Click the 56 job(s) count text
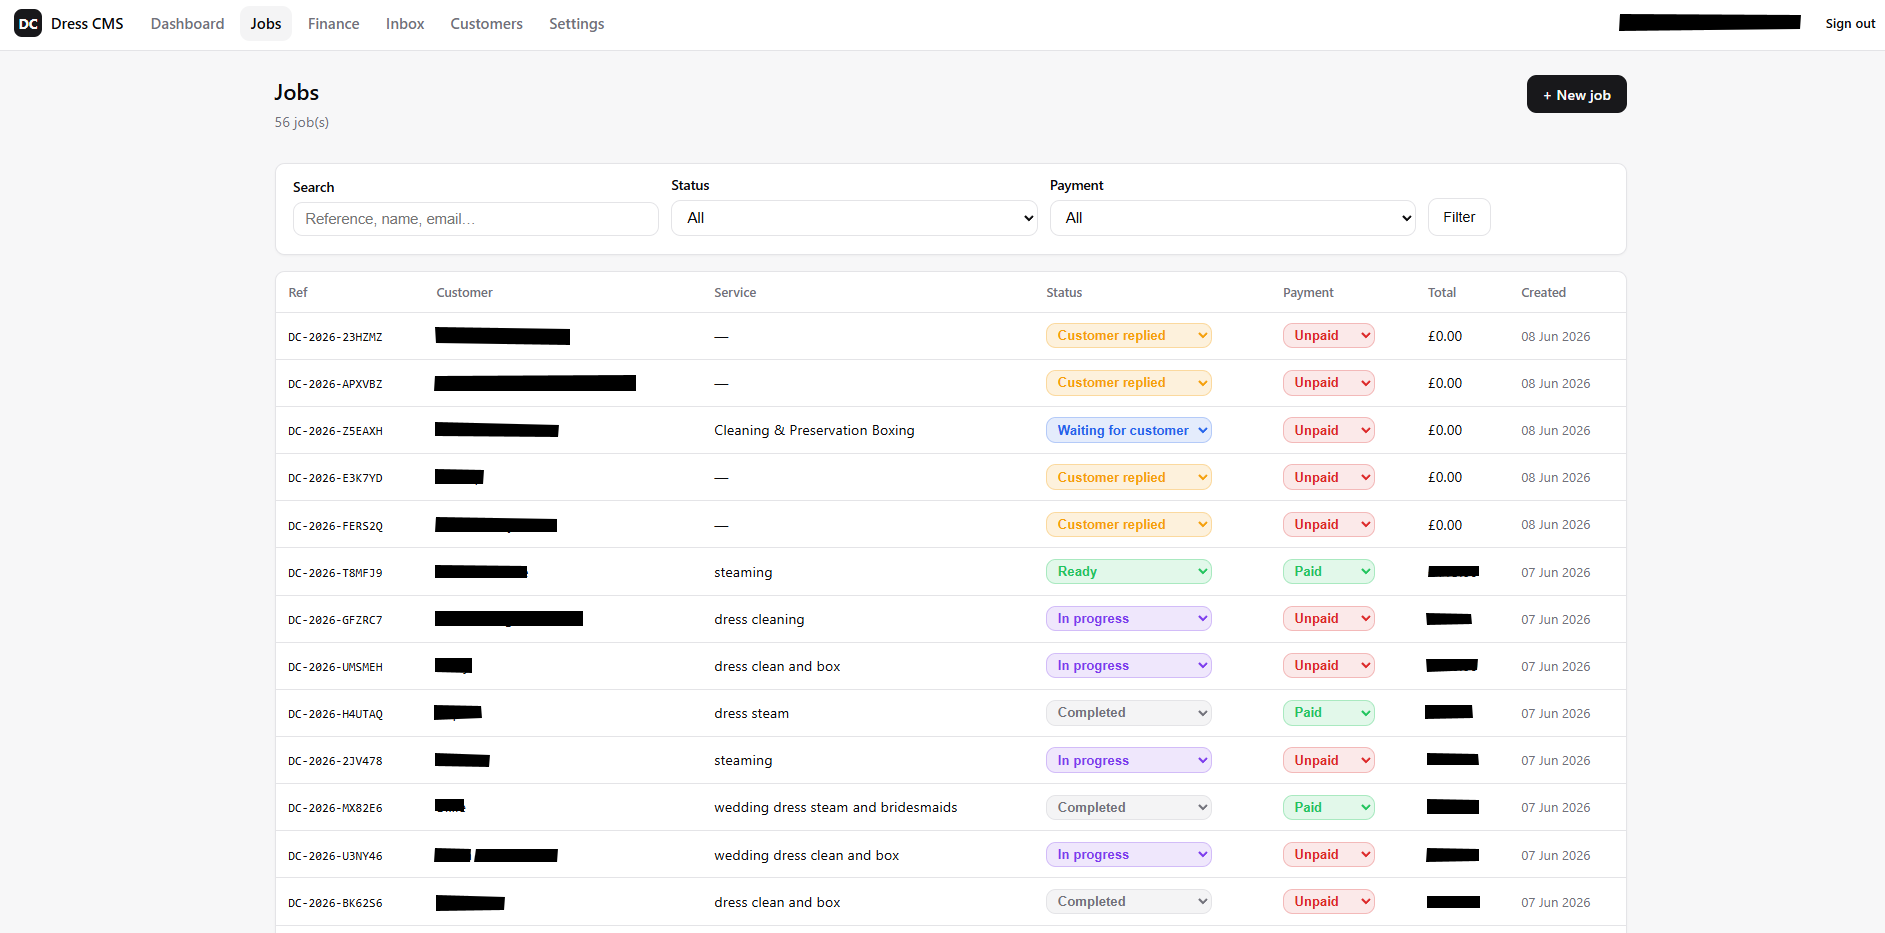1885x933 pixels. 302,122
